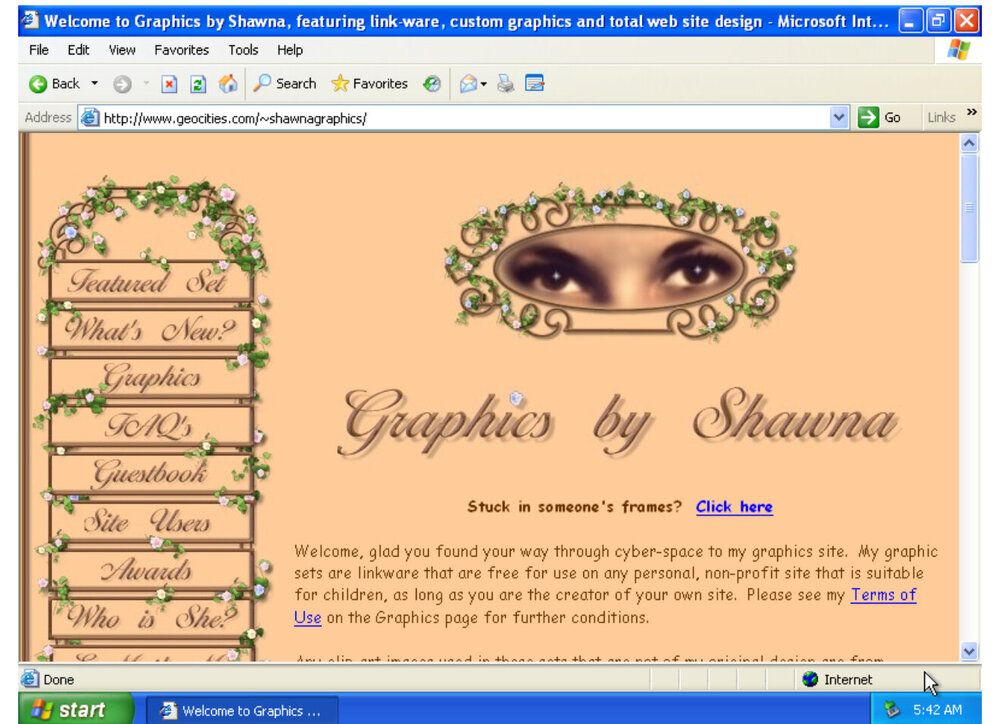Image resolution: width=1000 pixels, height=724 pixels.
Task: Click the Guestbook trellis navigation button
Action: point(150,472)
